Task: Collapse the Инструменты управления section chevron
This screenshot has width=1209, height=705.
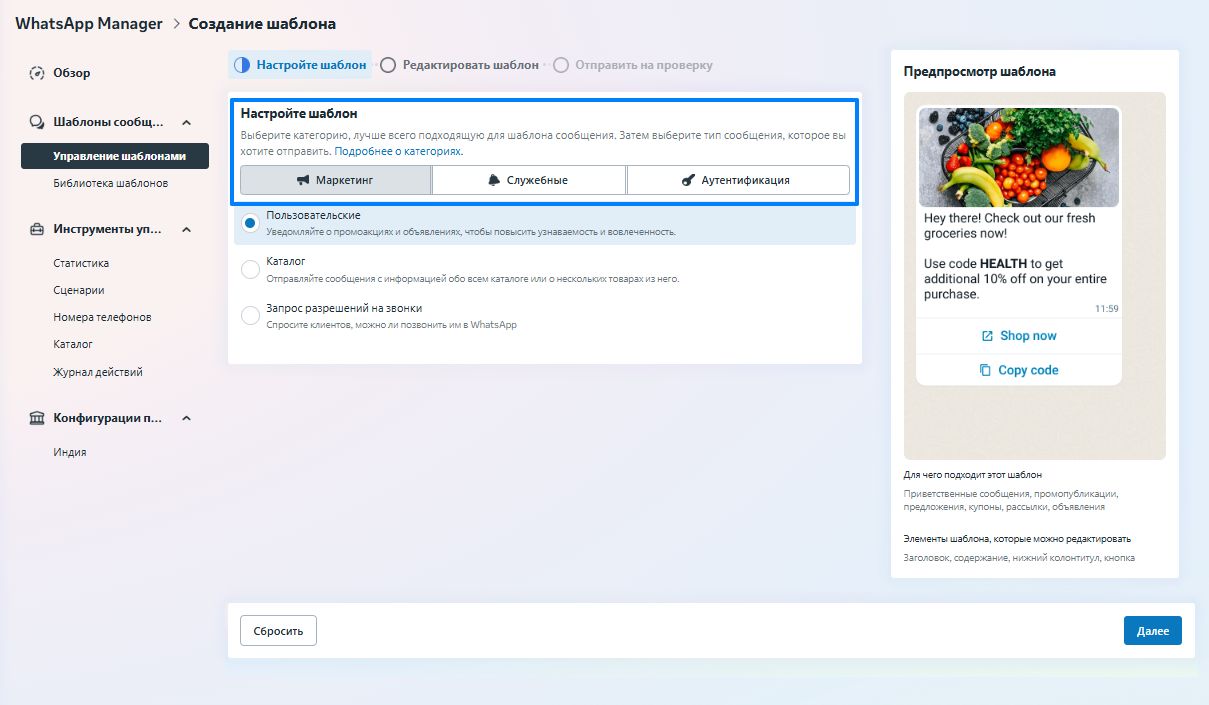Action: (186, 229)
